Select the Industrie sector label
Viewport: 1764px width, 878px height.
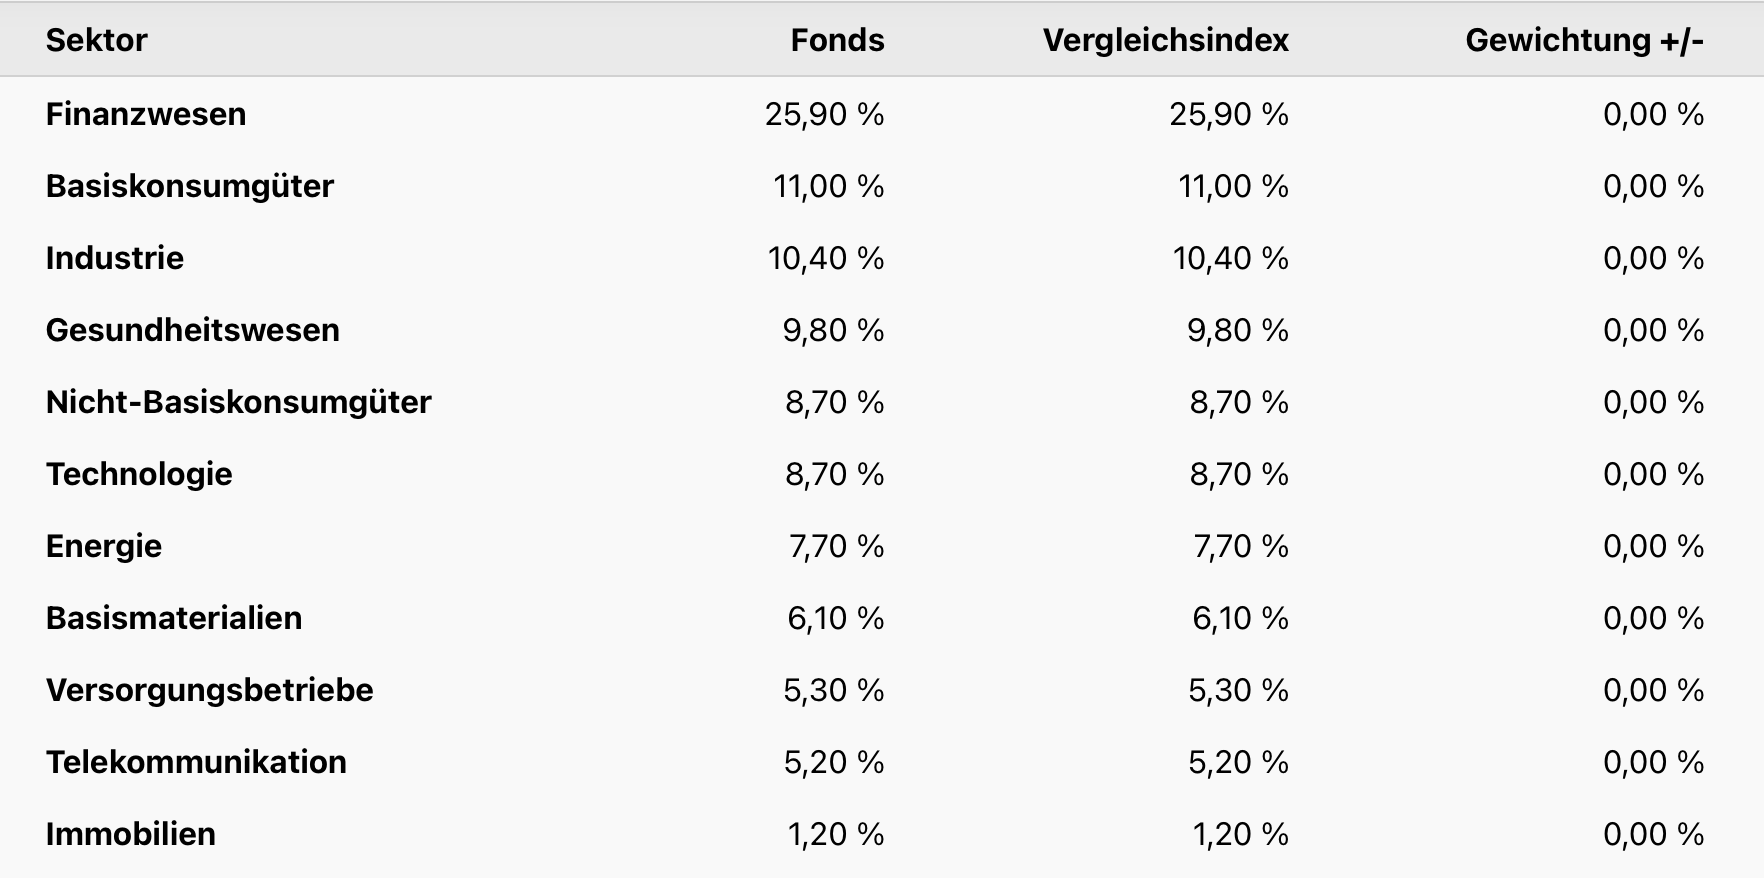tap(115, 258)
